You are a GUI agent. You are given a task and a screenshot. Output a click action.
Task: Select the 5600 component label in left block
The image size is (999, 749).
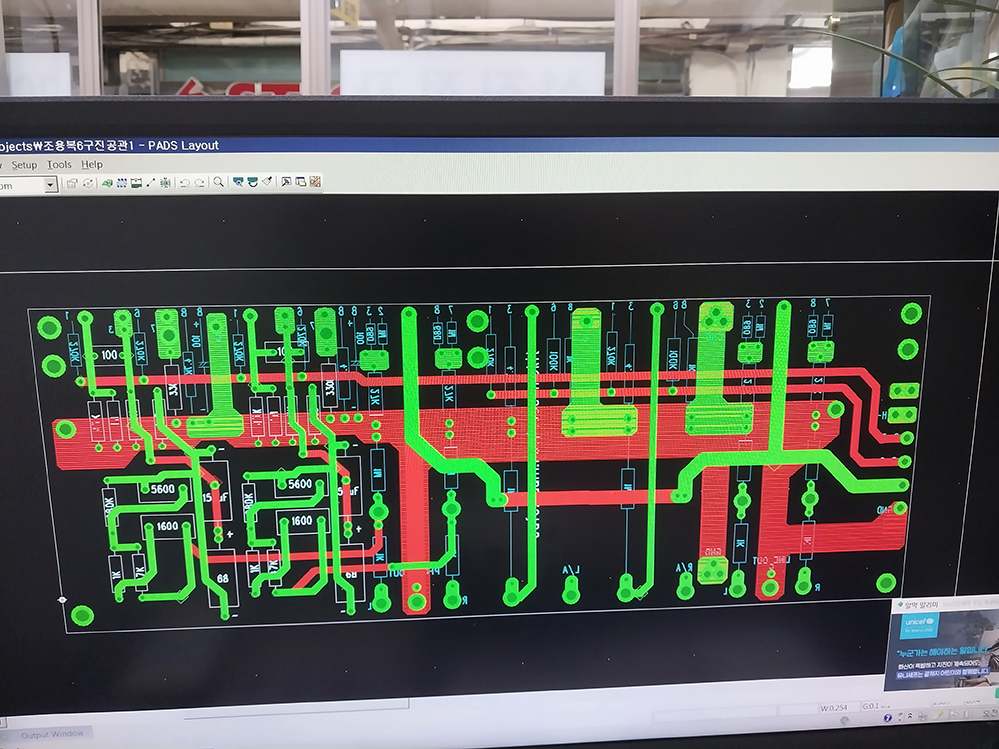click(162, 489)
